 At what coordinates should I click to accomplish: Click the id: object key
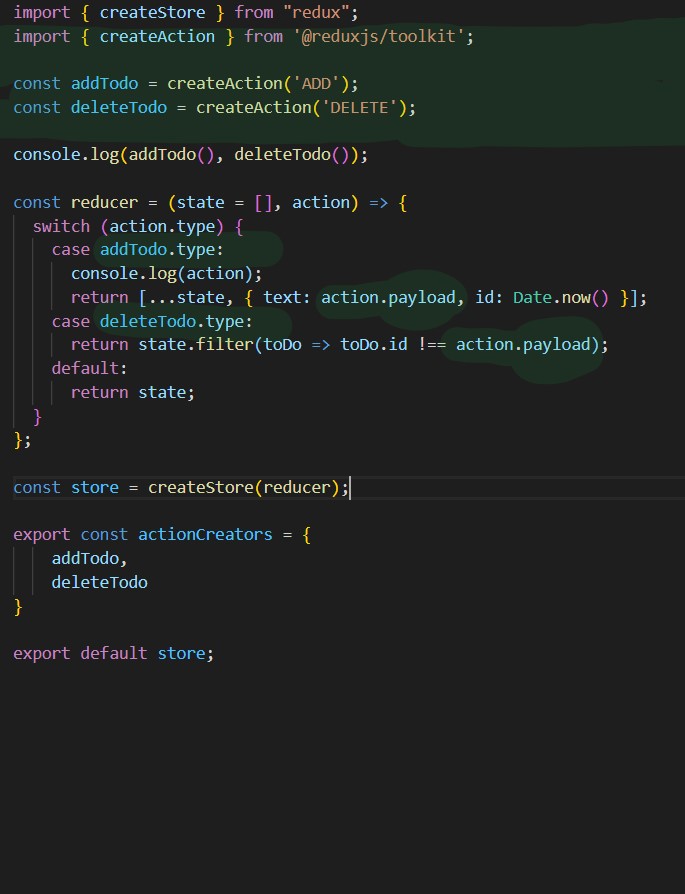pyautogui.click(x=489, y=298)
